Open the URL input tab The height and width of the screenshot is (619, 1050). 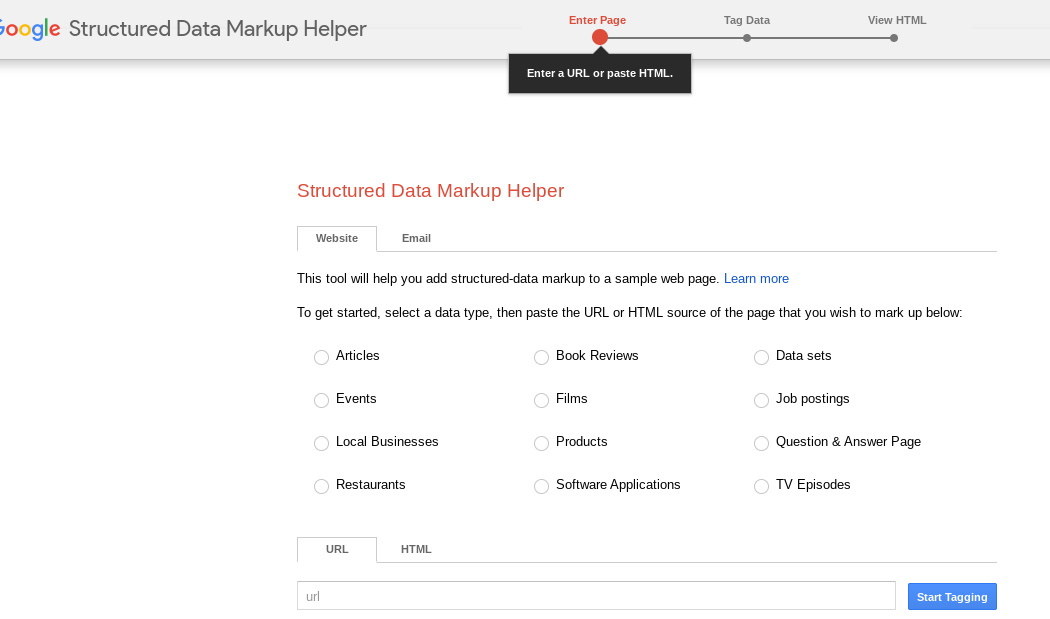point(337,549)
